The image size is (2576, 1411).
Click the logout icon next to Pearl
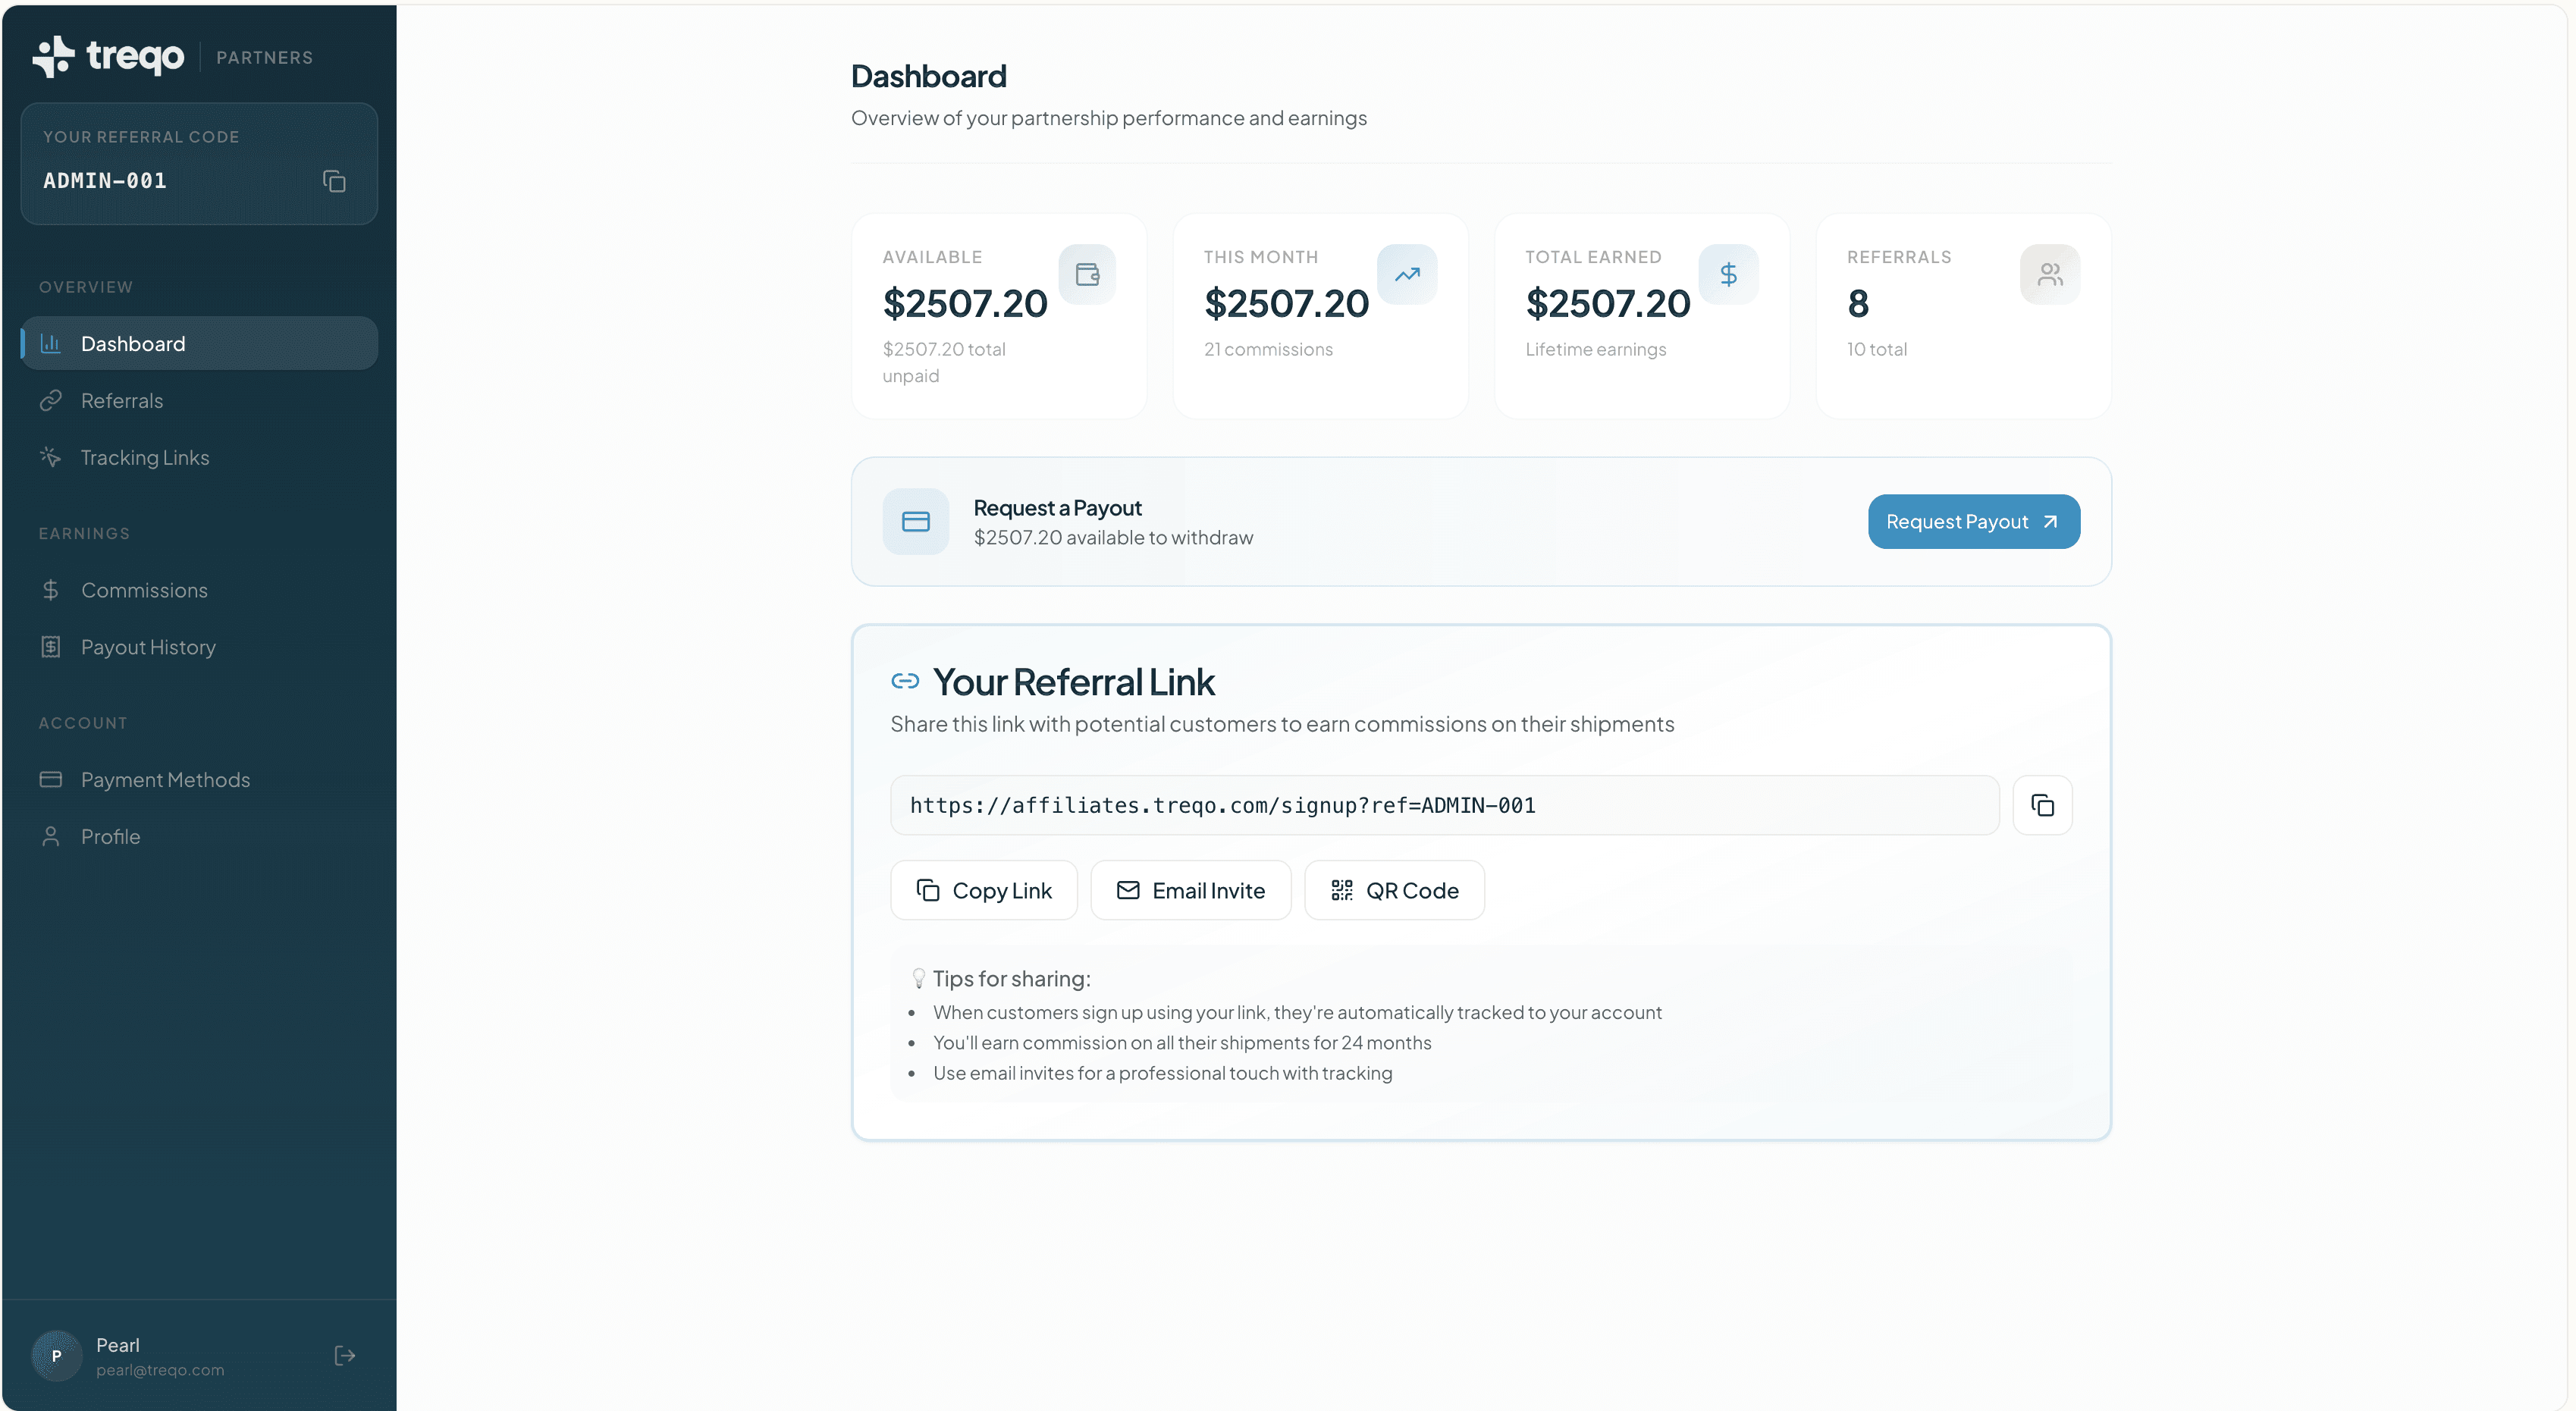345,1355
